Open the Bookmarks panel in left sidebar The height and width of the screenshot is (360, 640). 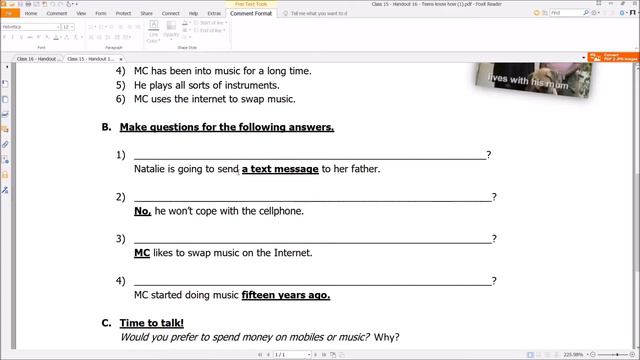pyautogui.click(x=5, y=84)
